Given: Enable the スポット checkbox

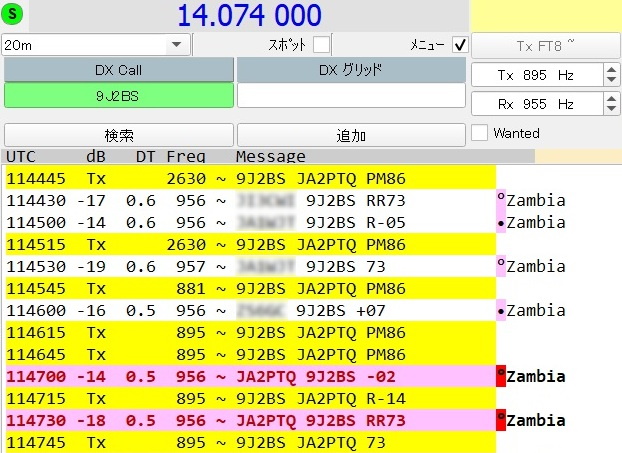Looking at the screenshot, I should click(321, 44).
